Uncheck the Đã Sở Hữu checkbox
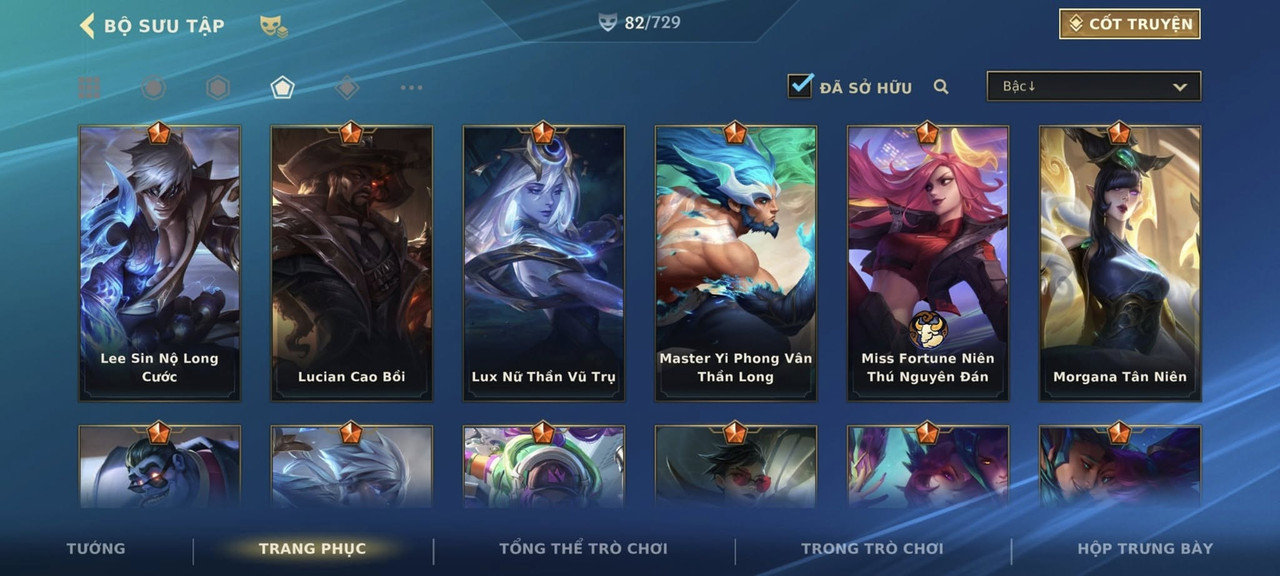The width and height of the screenshot is (1280, 576). coord(800,85)
